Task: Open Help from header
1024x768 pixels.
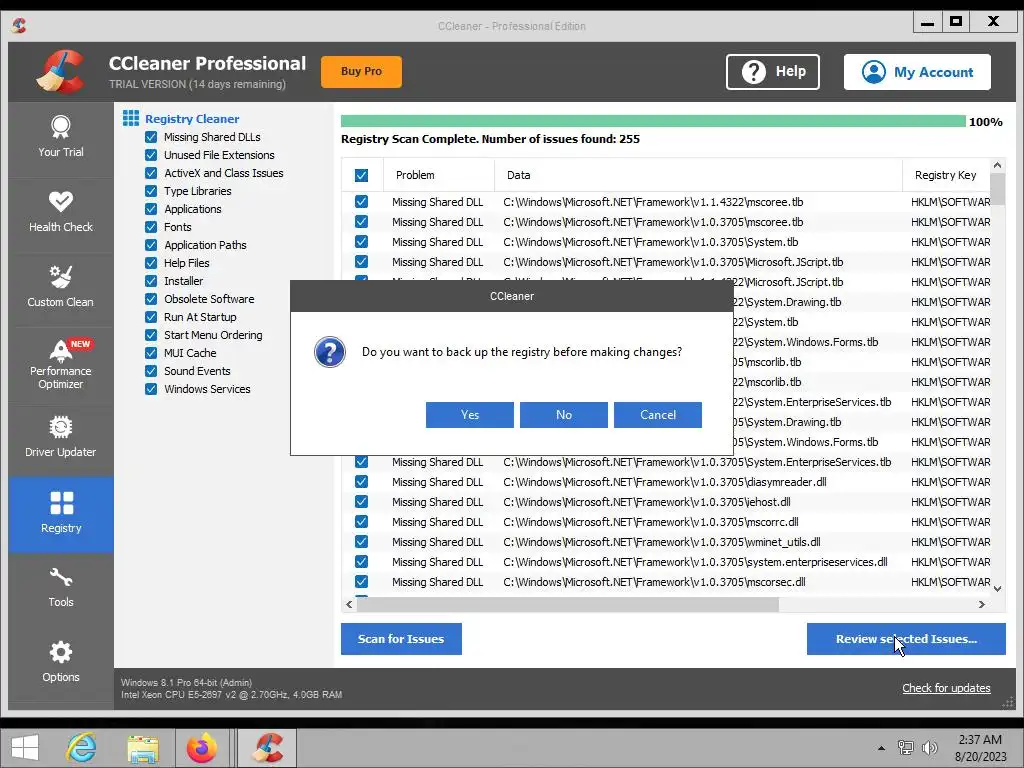Action: pos(773,71)
